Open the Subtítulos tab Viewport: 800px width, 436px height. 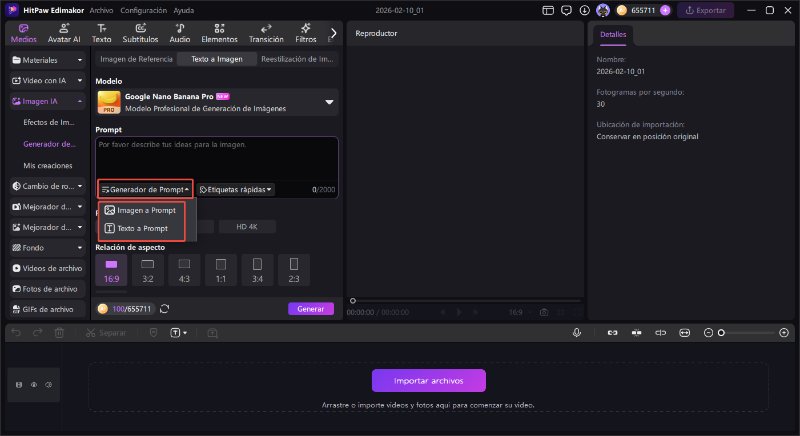coord(140,33)
